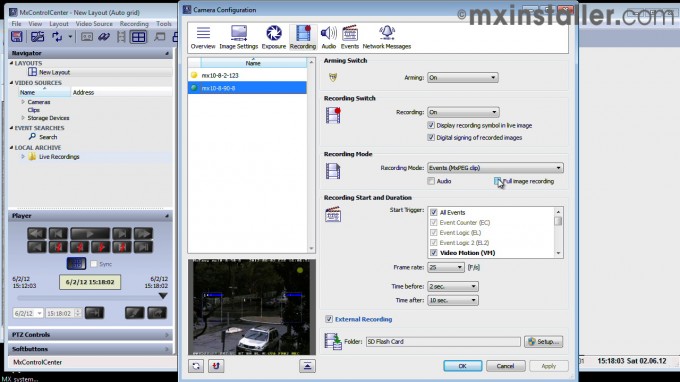Uncheck the All Events start trigger
Viewport: 680px width, 382px height.
coord(434,212)
